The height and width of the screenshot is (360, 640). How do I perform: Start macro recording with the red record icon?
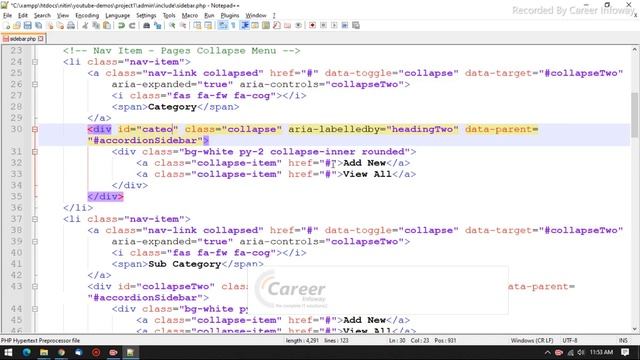click(312, 25)
